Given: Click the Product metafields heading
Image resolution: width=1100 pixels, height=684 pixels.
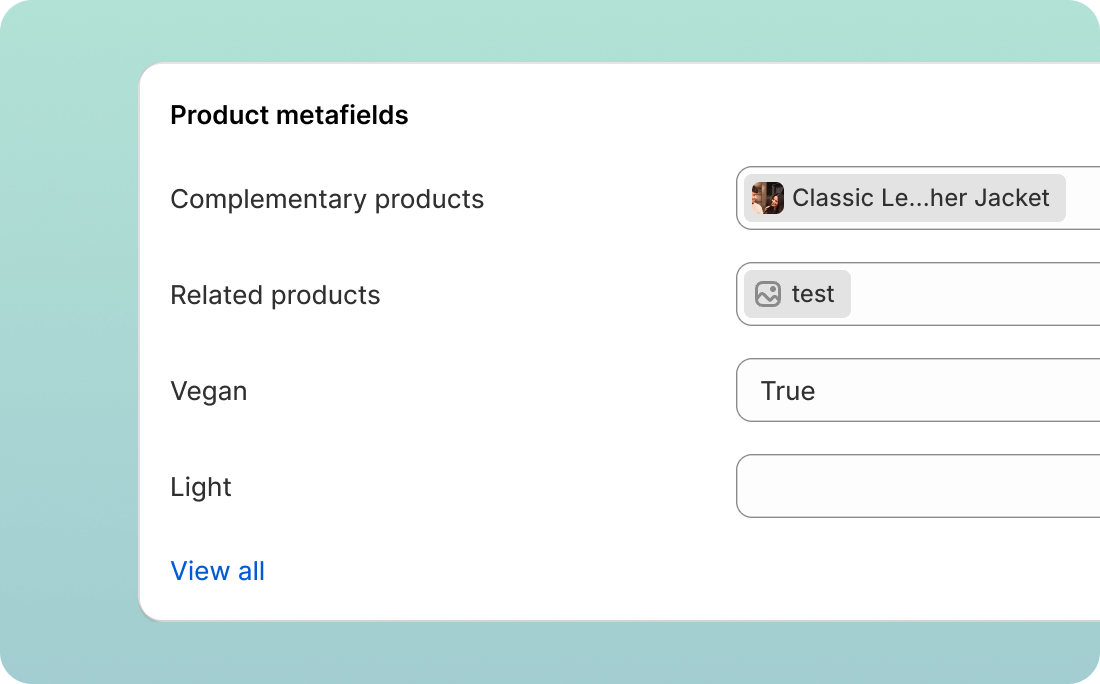Looking at the screenshot, I should [x=289, y=115].
